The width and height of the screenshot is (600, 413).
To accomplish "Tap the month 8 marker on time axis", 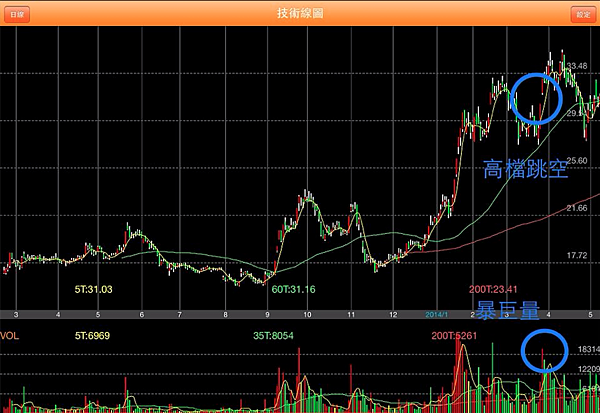I will (x=225, y=315).
